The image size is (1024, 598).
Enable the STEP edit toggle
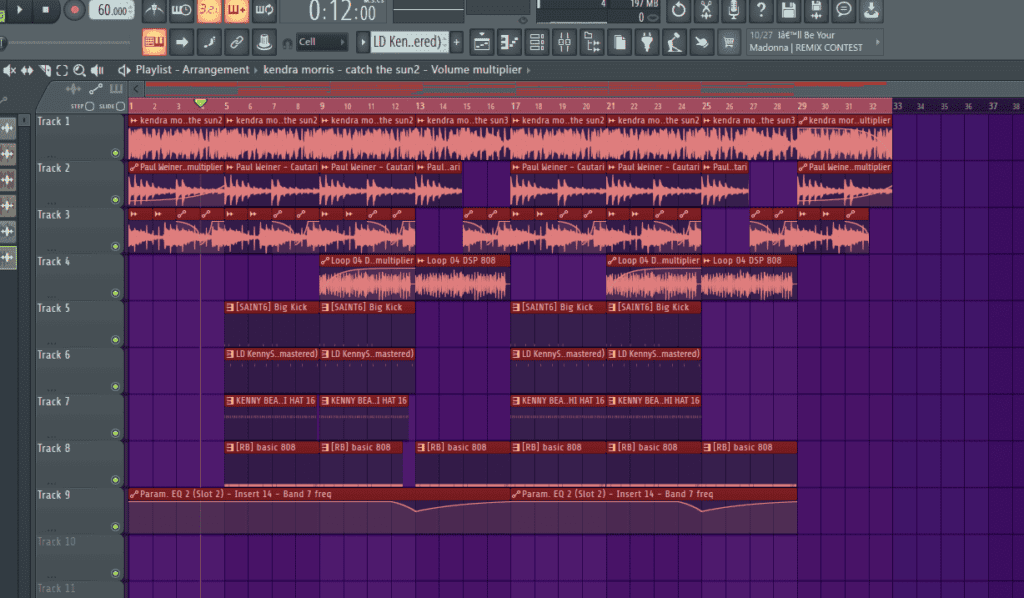point(89,106)
